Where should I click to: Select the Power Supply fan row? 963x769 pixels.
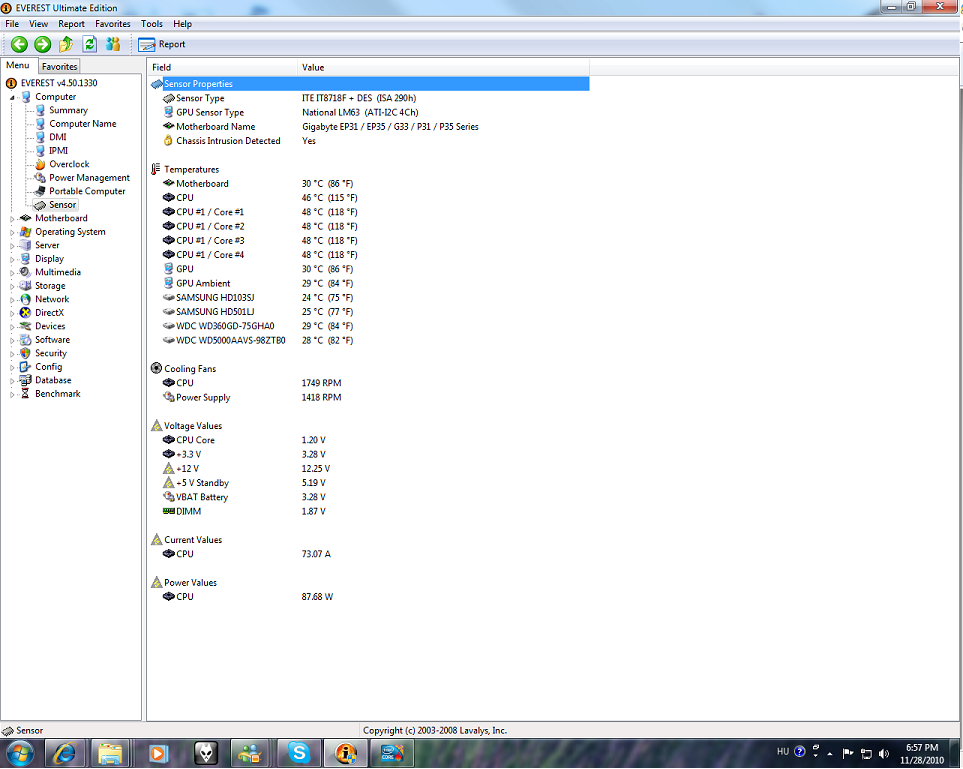click(368, 397)
